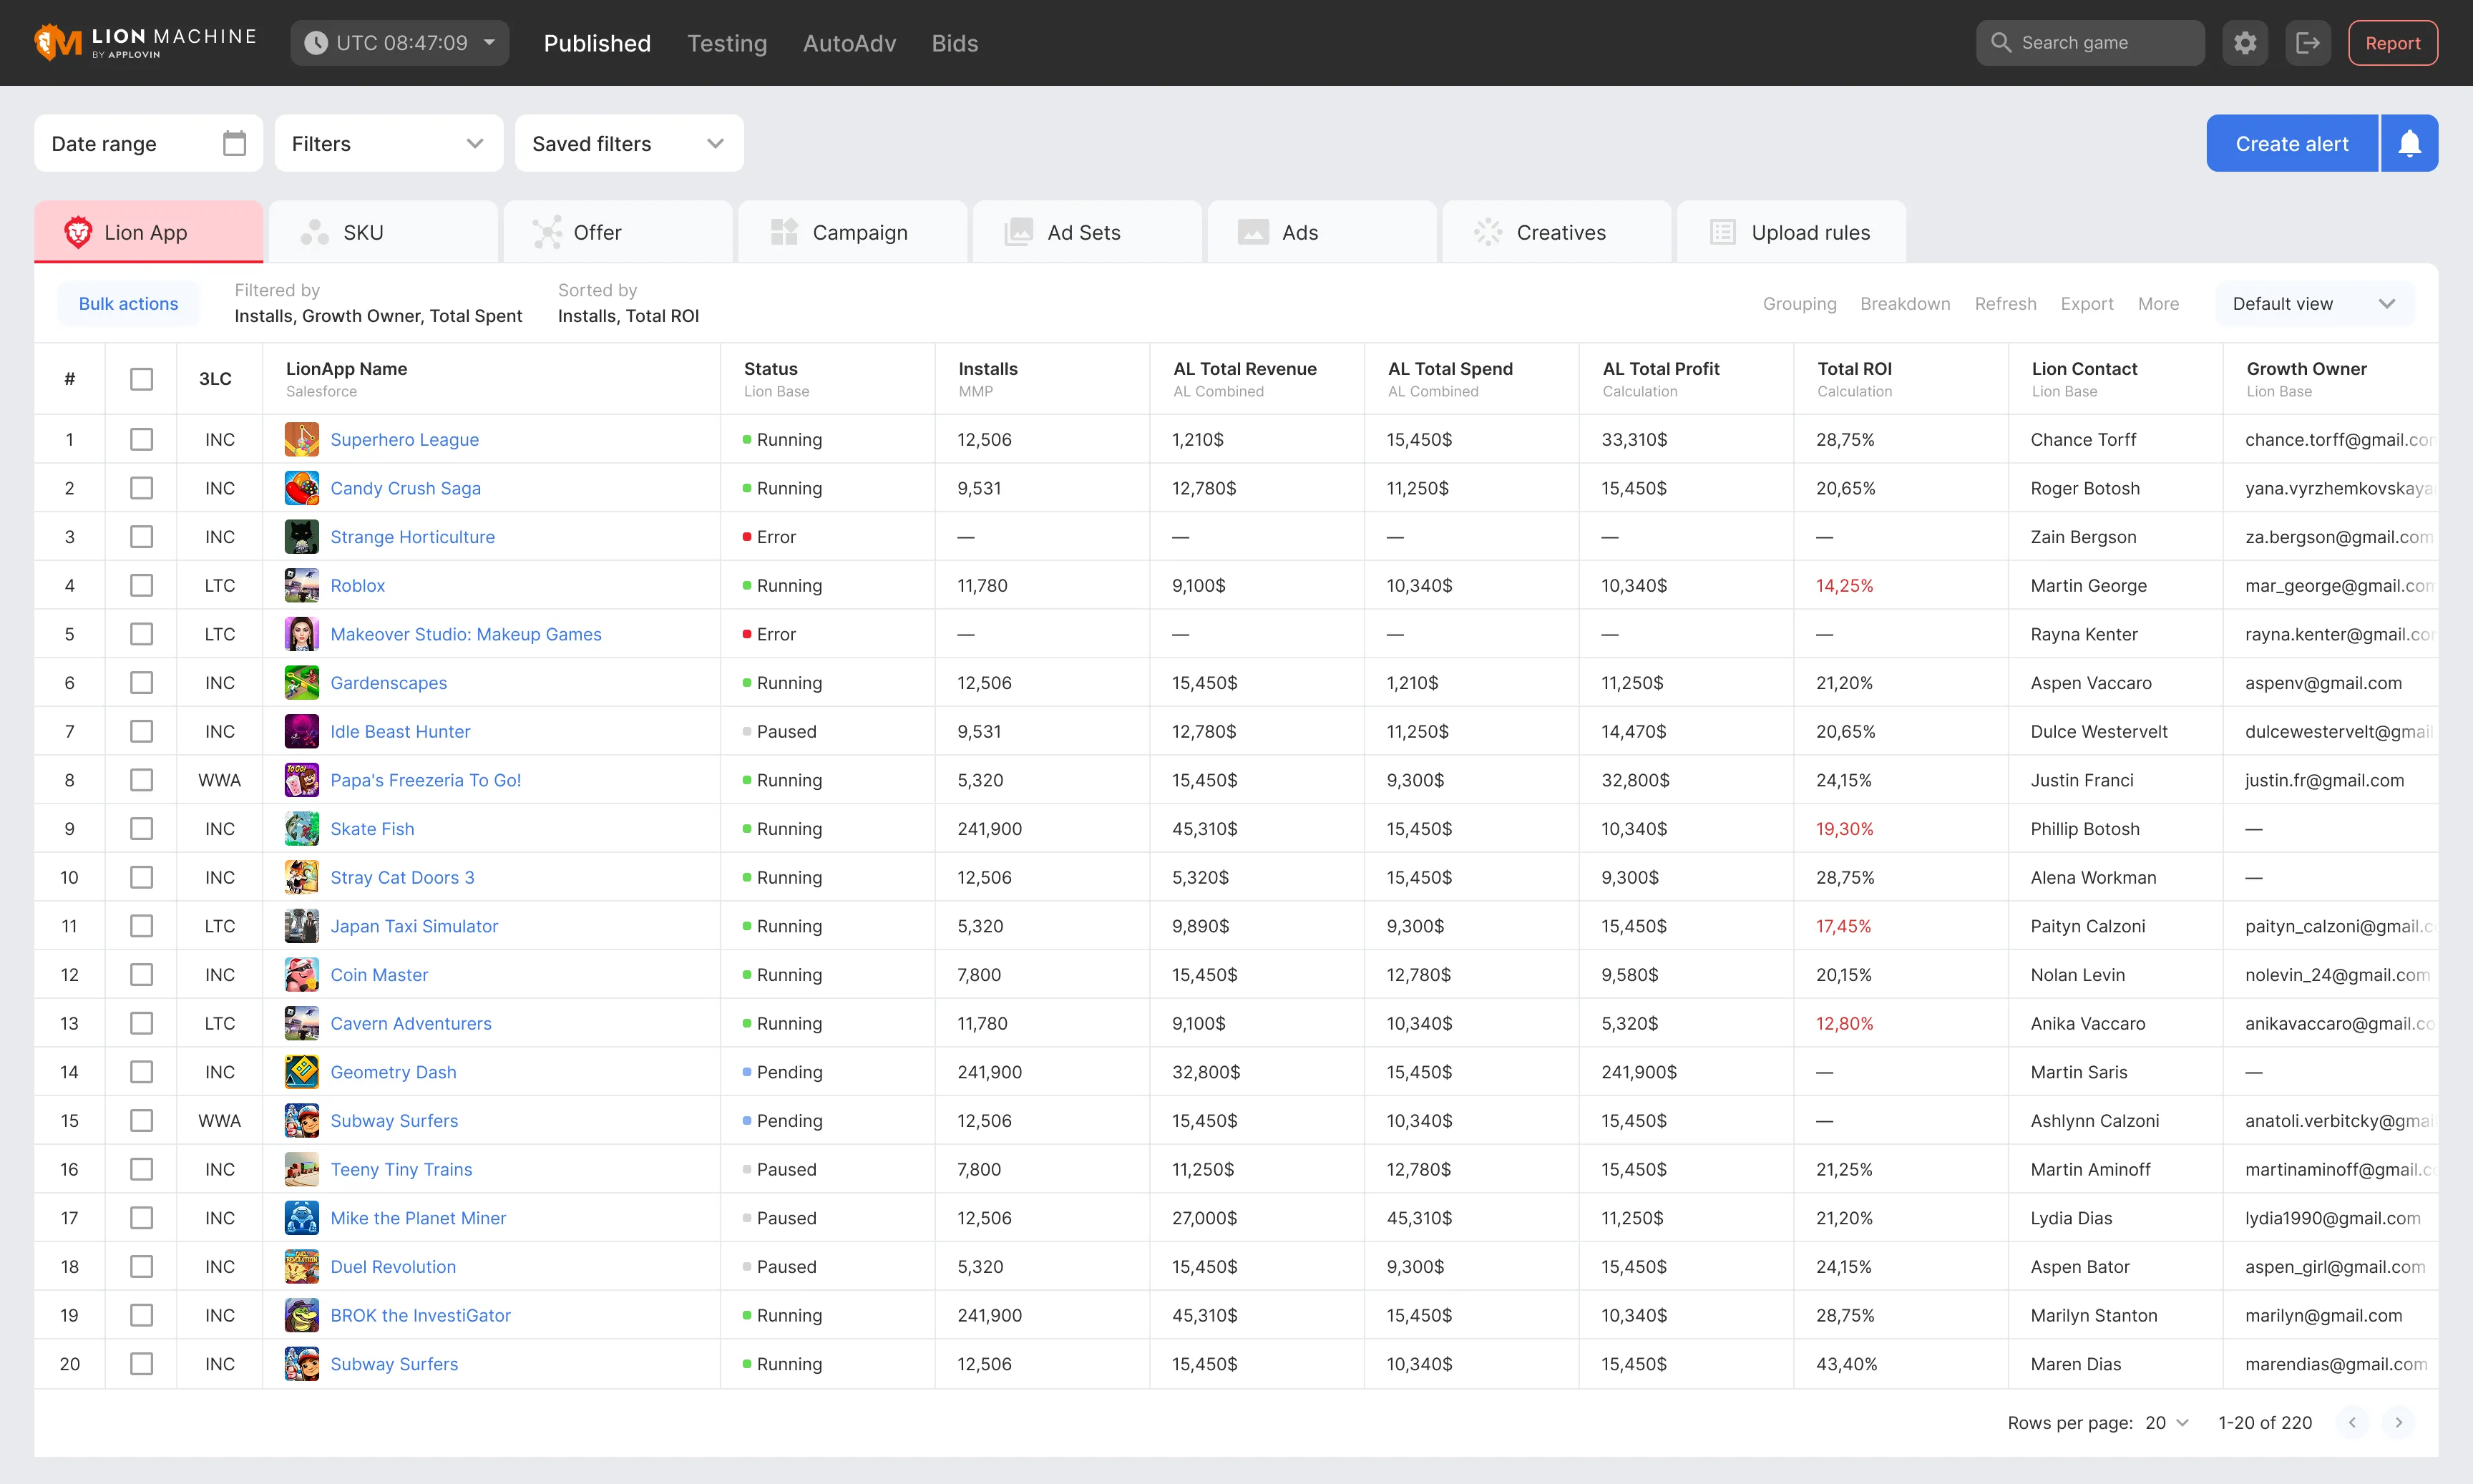Viewport: 2473px width, 1484px height.
Task: Click the Bulk actions button
Action: click(x=128, y=303)
